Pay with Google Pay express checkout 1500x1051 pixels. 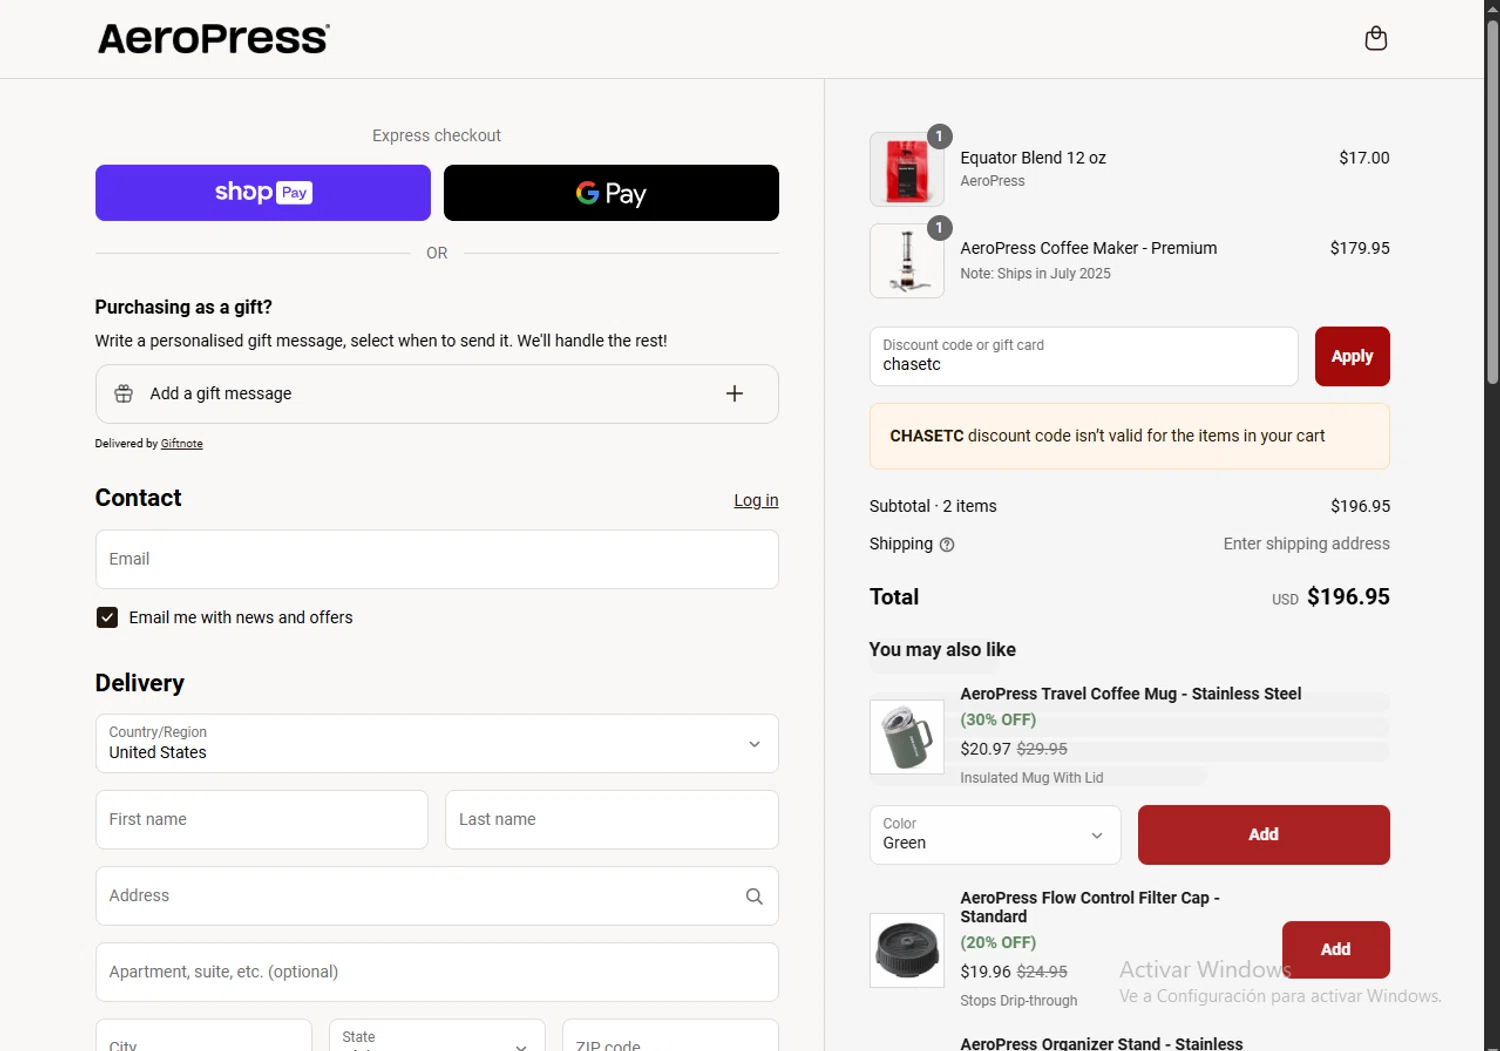(611, 193)
